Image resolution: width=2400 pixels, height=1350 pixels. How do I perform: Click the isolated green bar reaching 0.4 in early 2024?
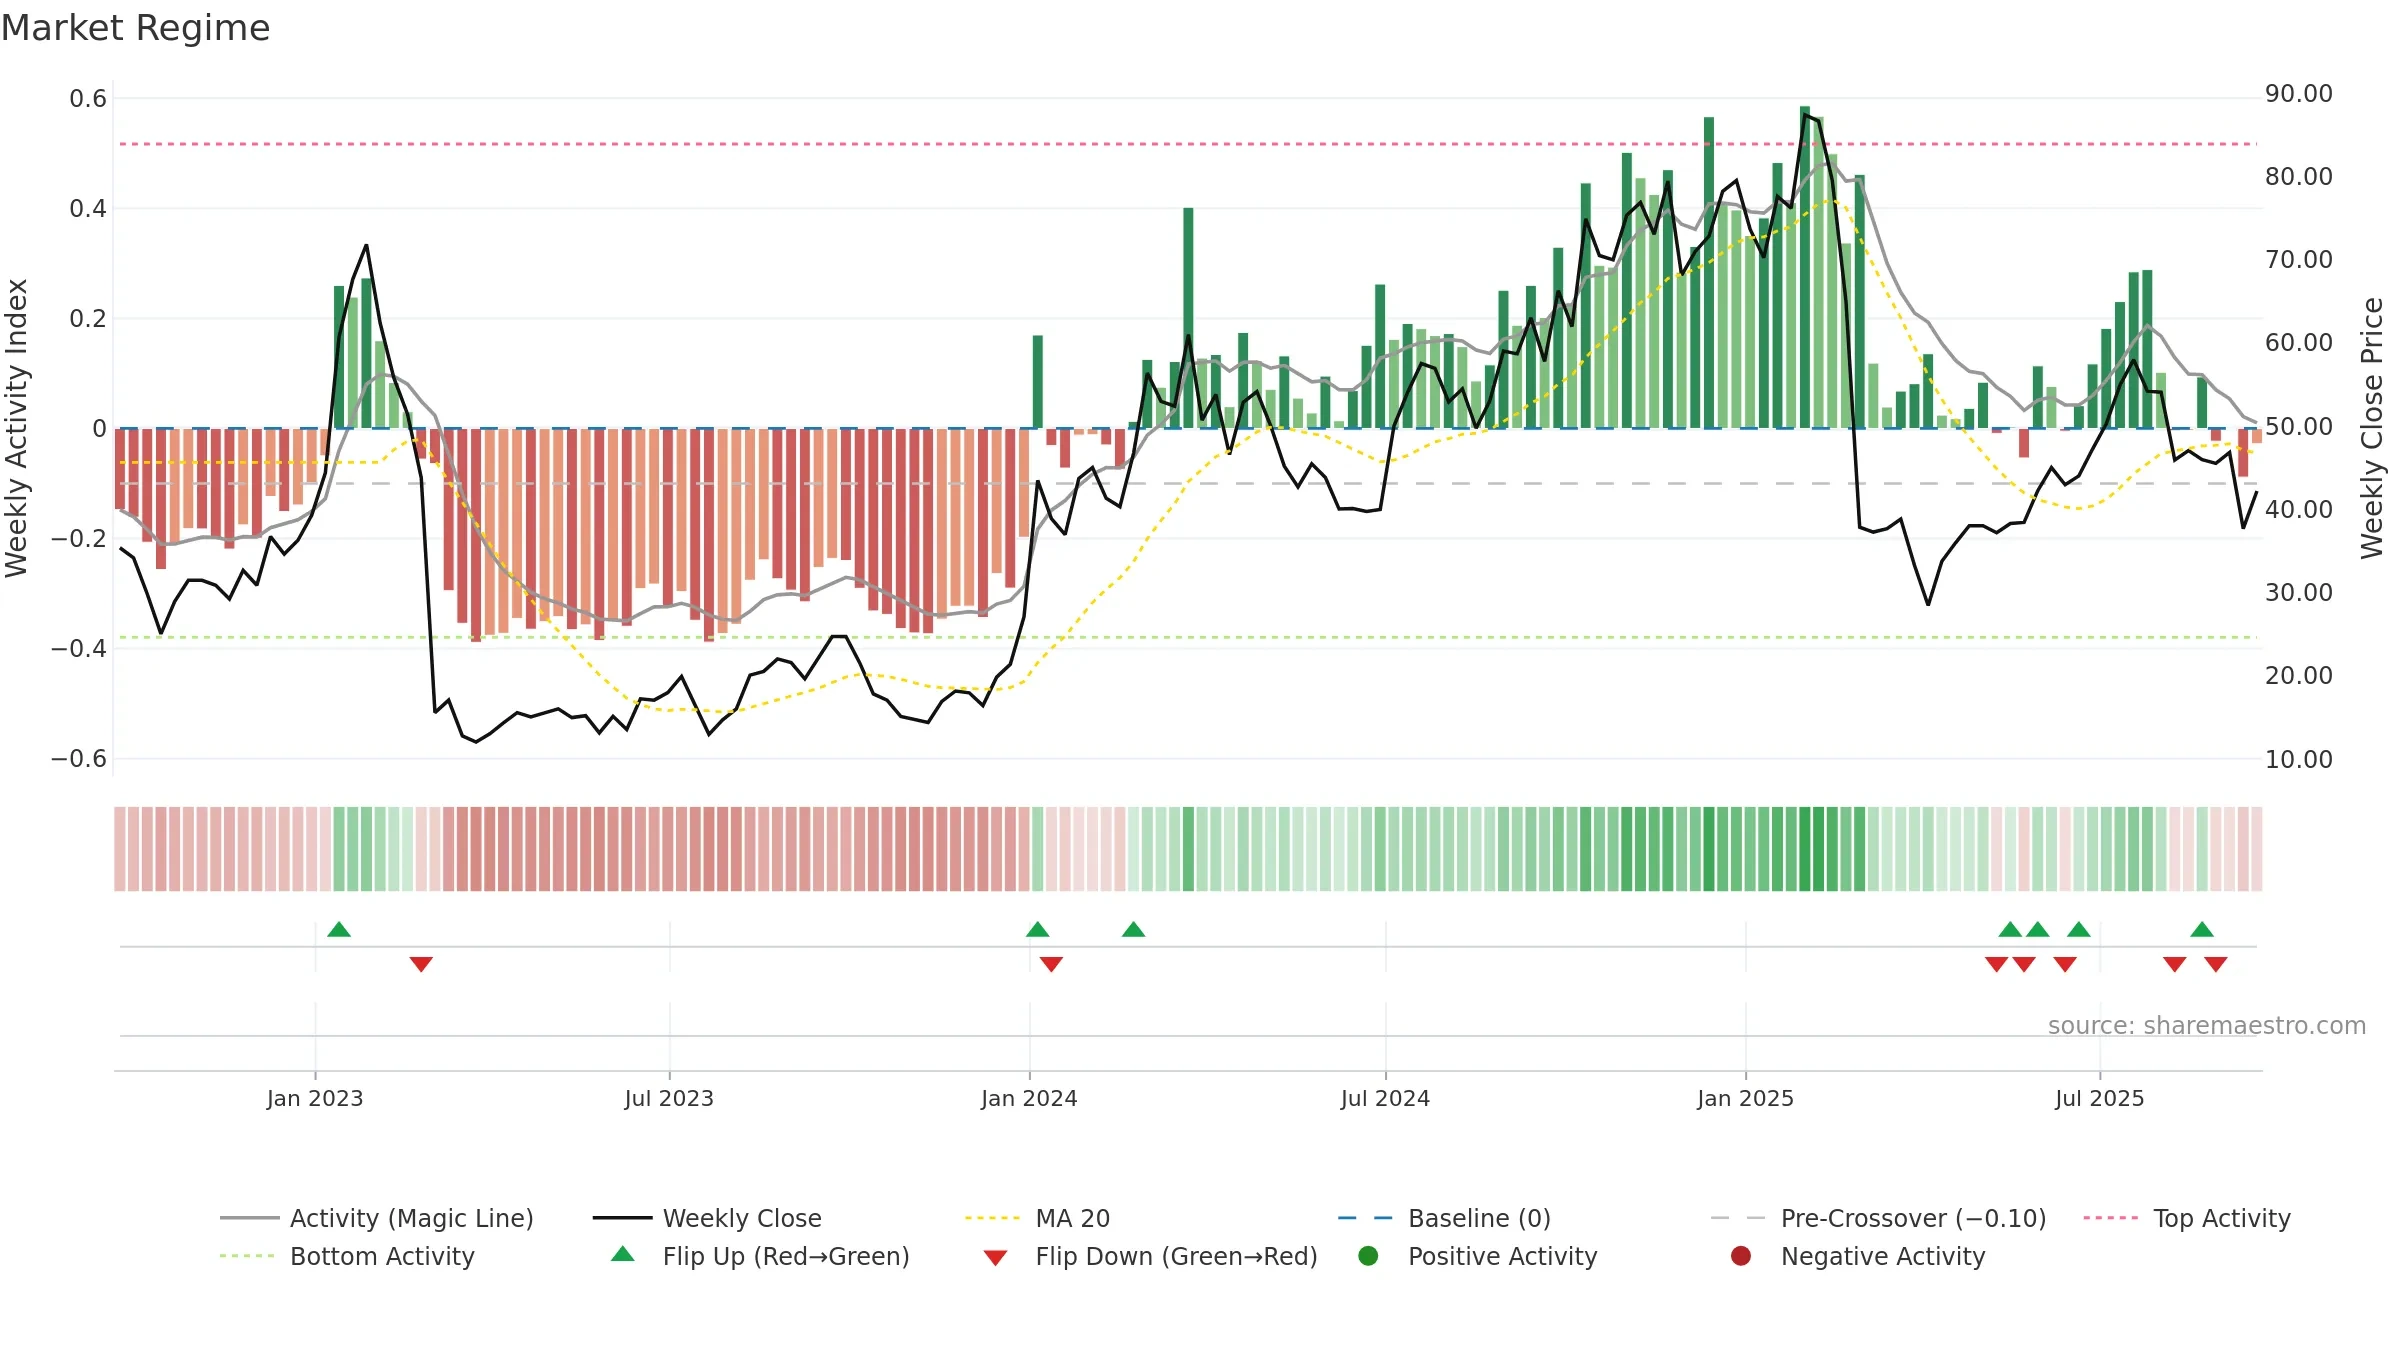click(1188, 318)
